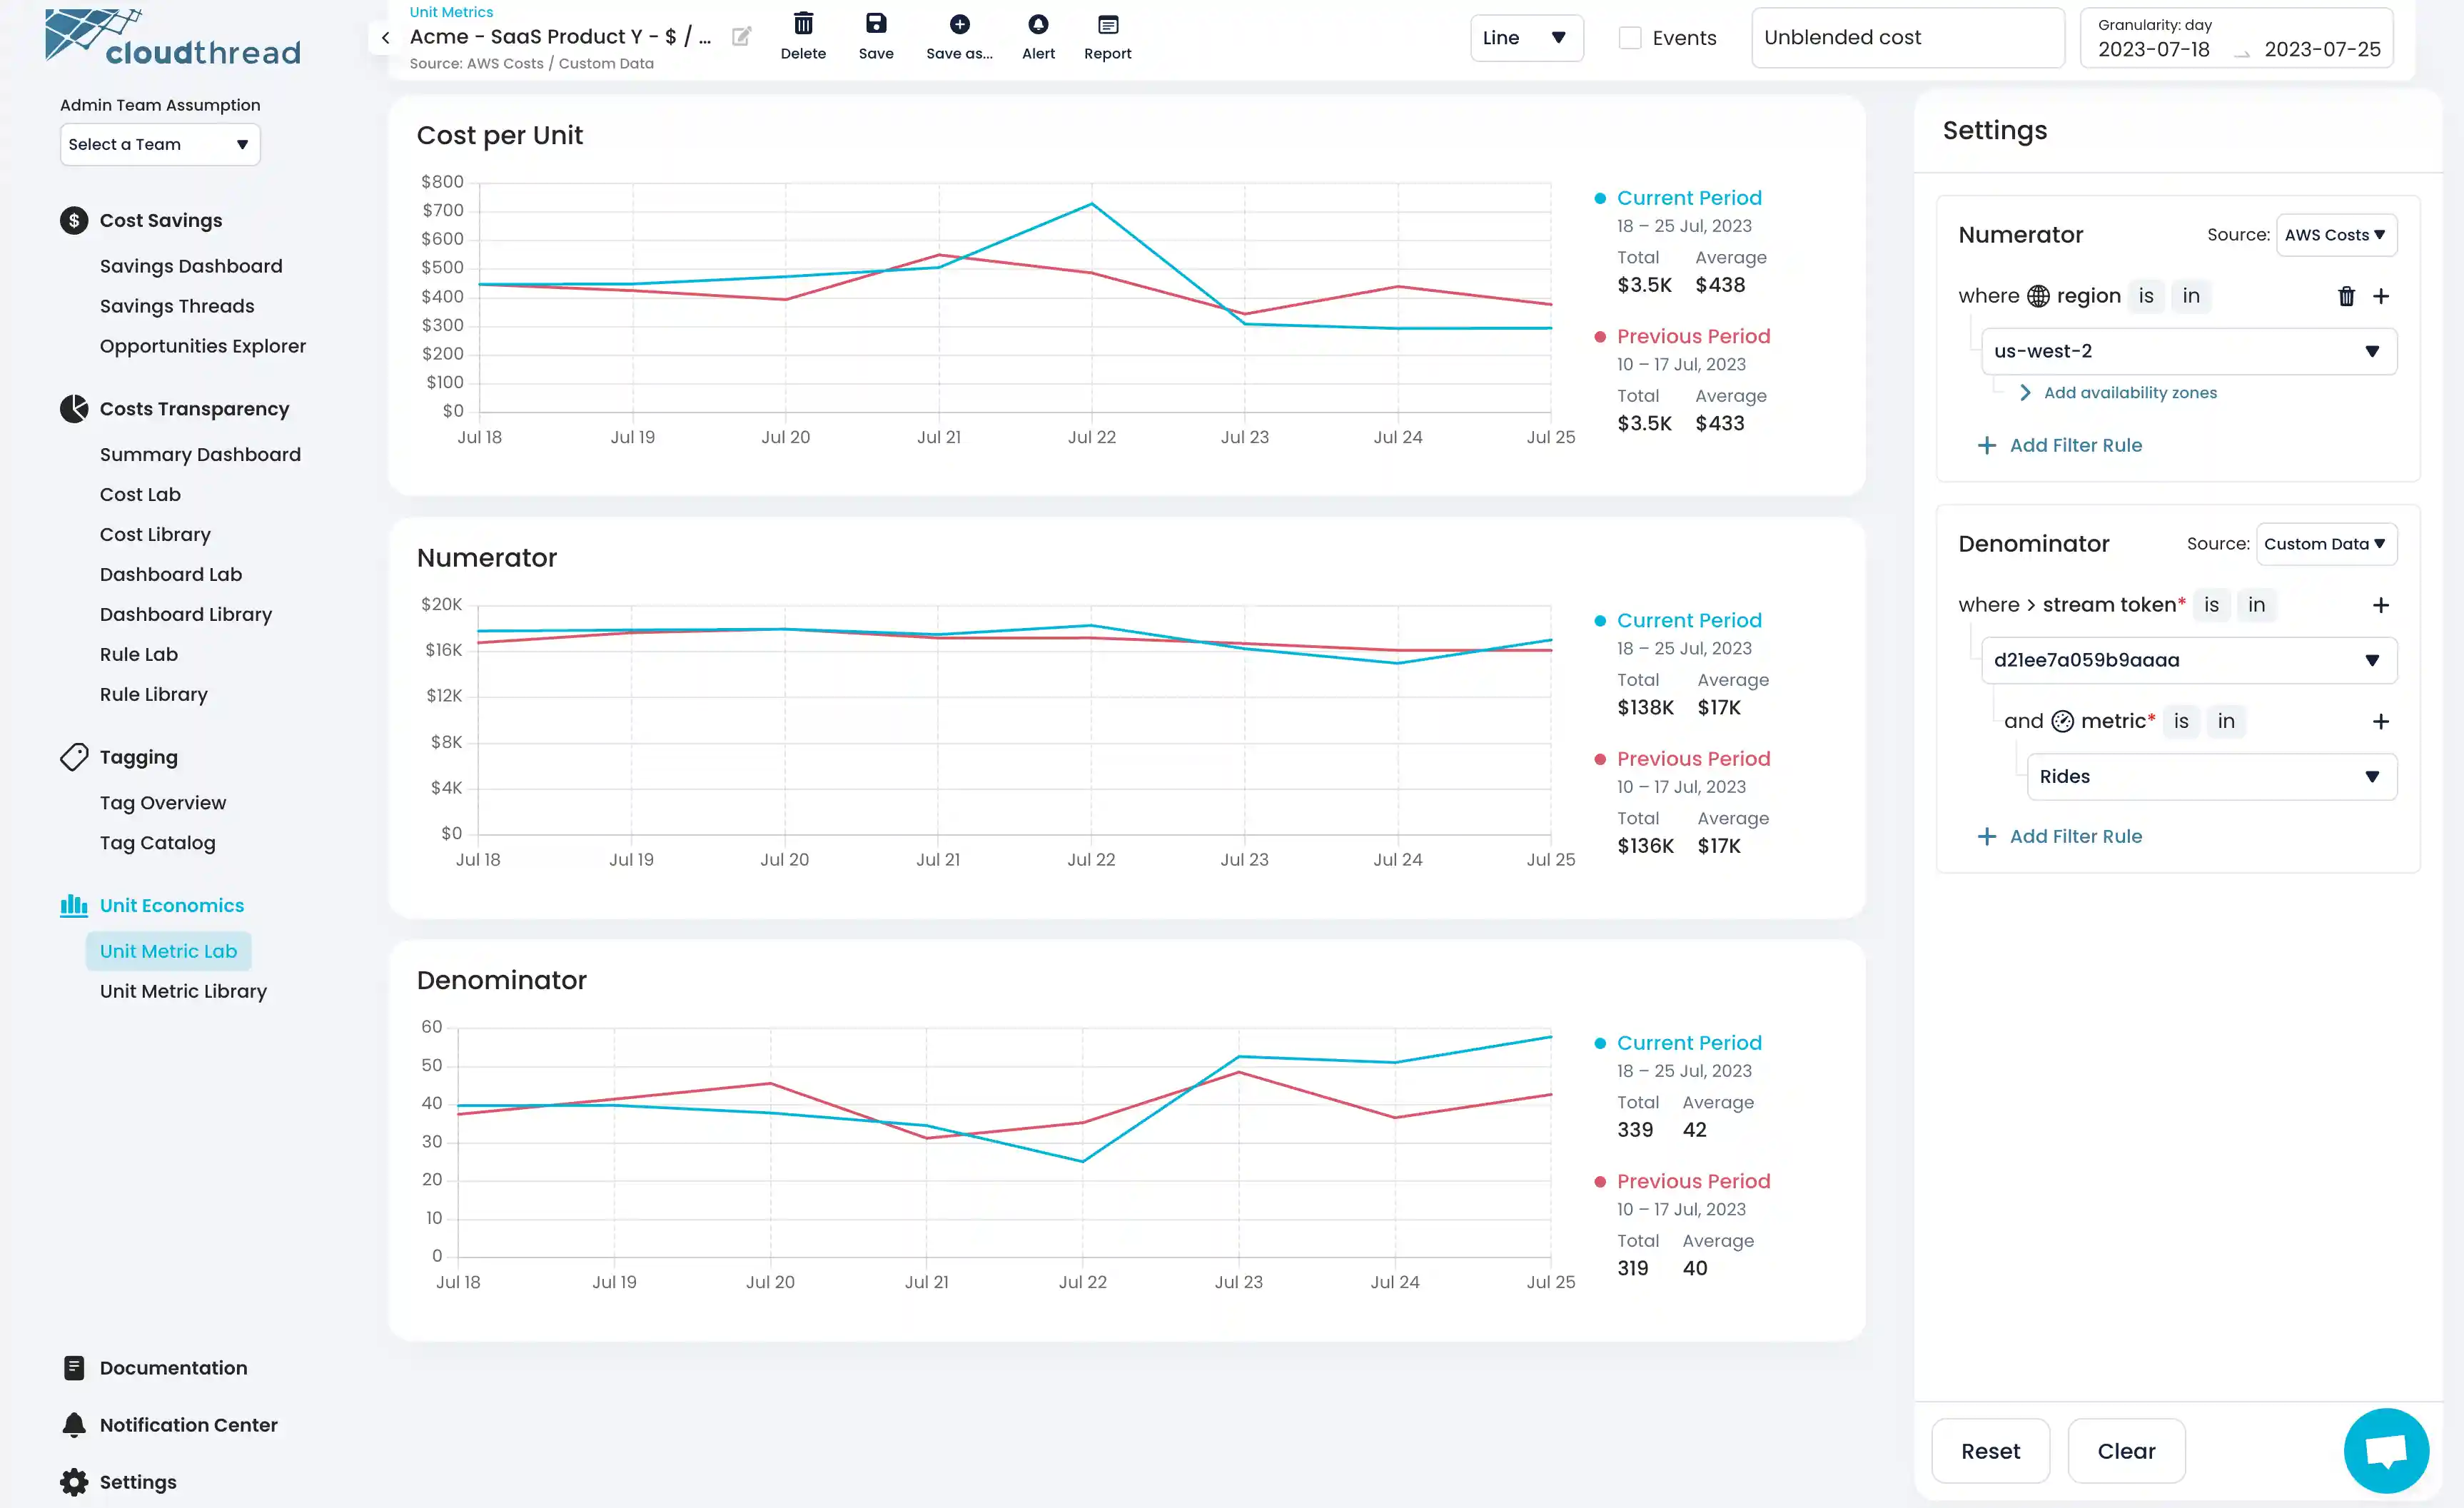Expand Add availability zones
Viewport: 2464px width, 1508px height.
(x=2128, y=393)
